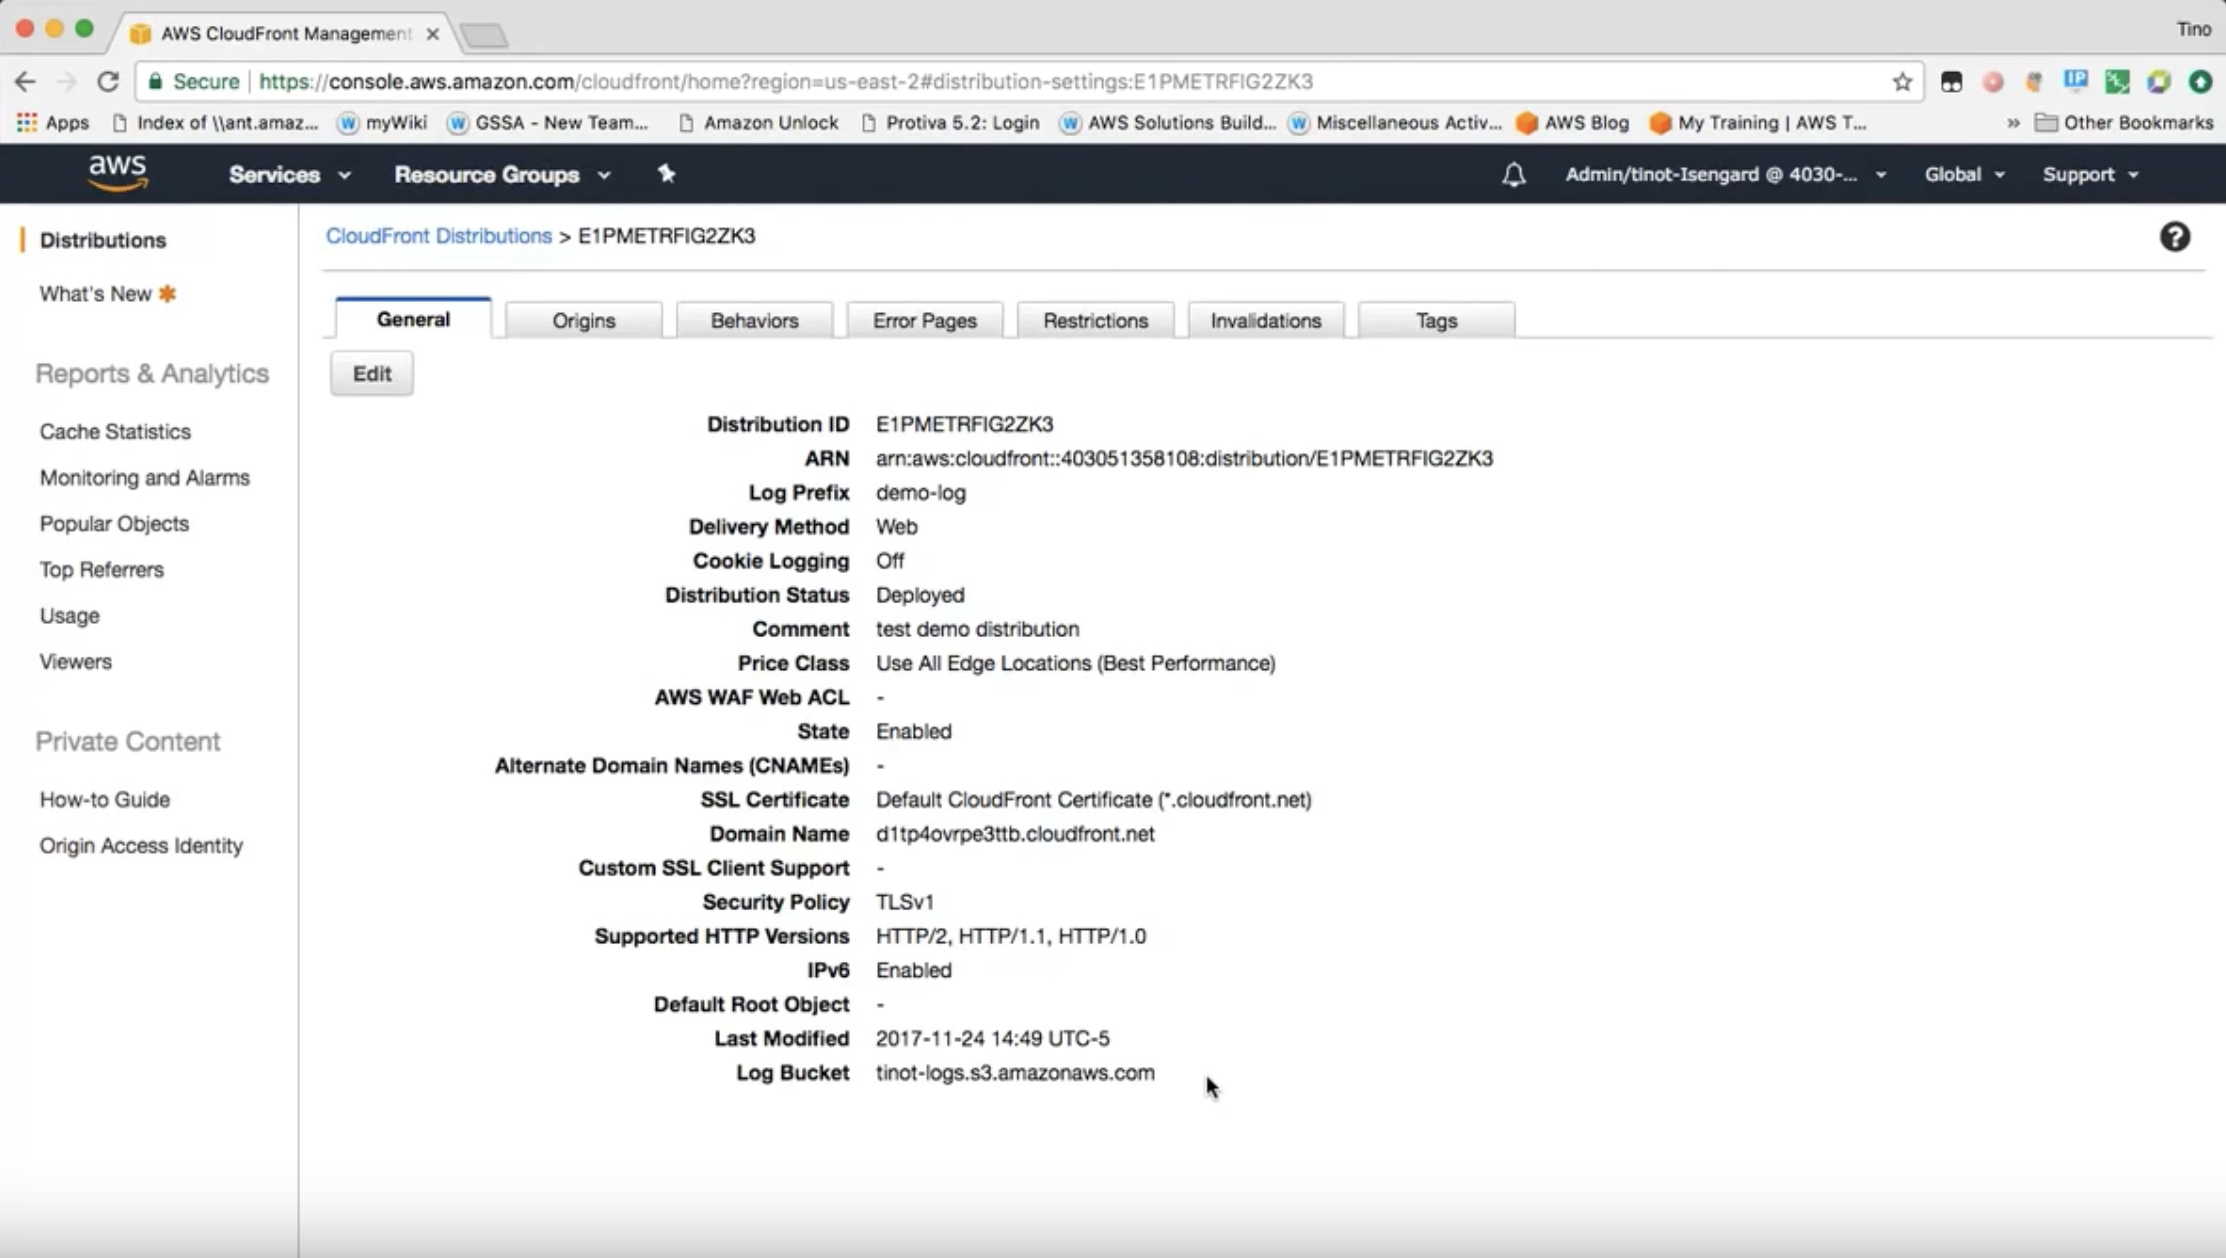Bookmark page with the star icon
2226x1258 pixels.
(x=1902, y=82)
